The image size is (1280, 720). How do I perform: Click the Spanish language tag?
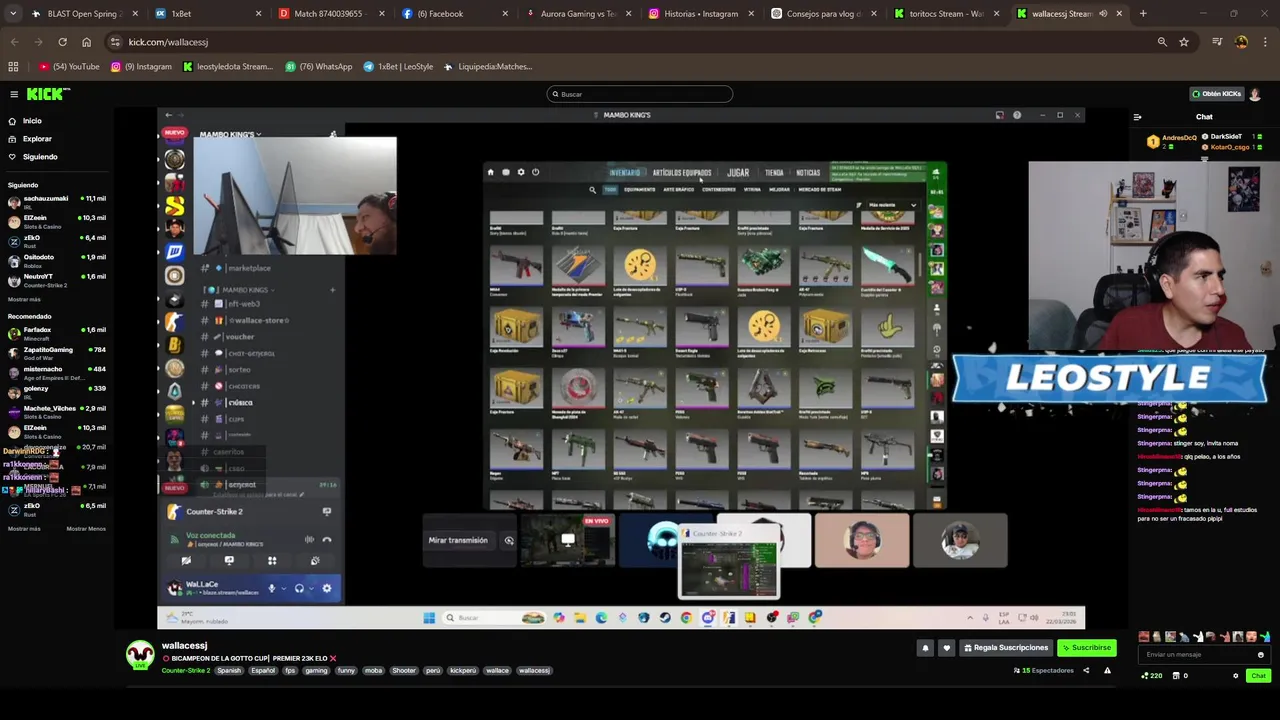(x=229, y=670)
